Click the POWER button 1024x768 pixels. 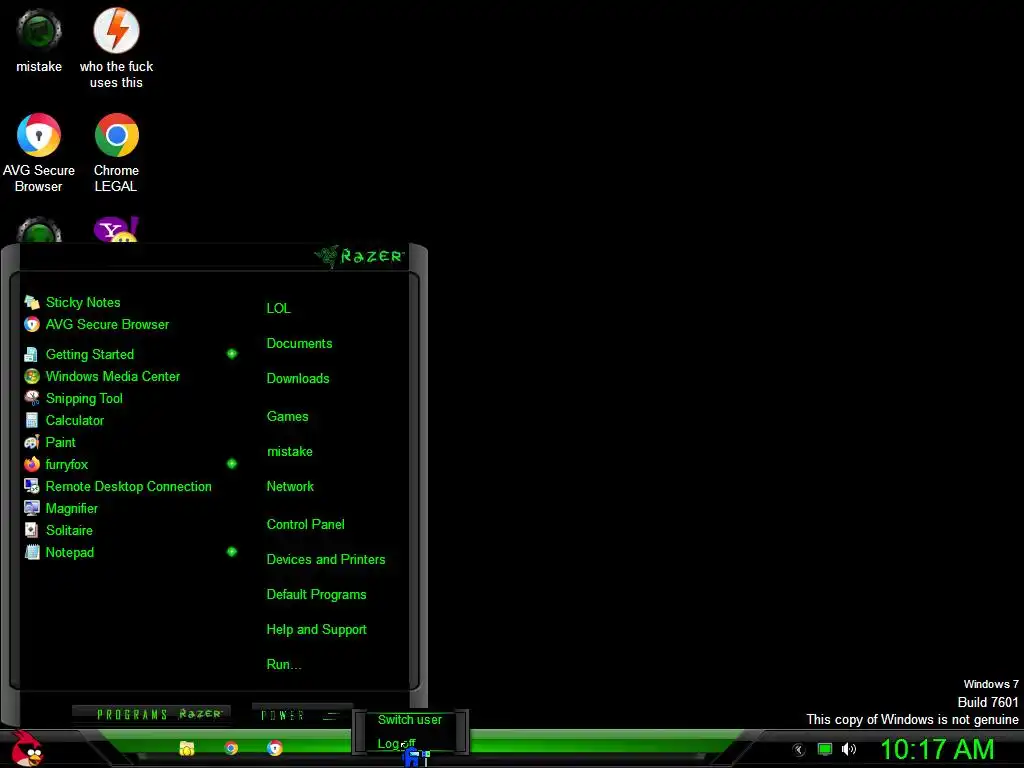click(283, 716)
